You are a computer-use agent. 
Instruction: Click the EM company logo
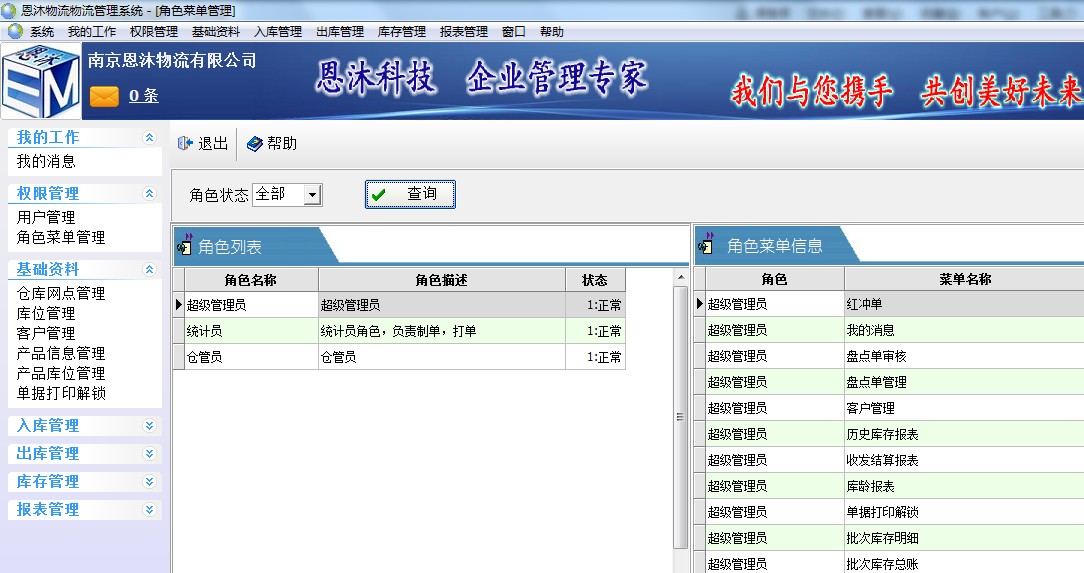point(40,83)
